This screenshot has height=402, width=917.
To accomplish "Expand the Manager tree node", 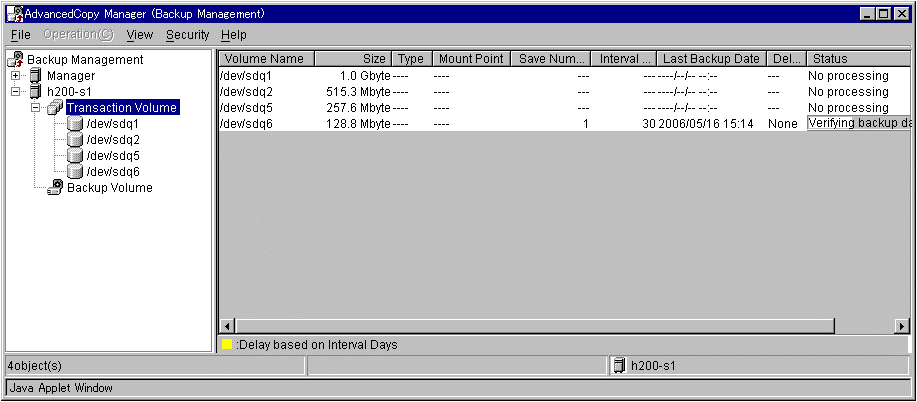I will (x=16, y=75).
